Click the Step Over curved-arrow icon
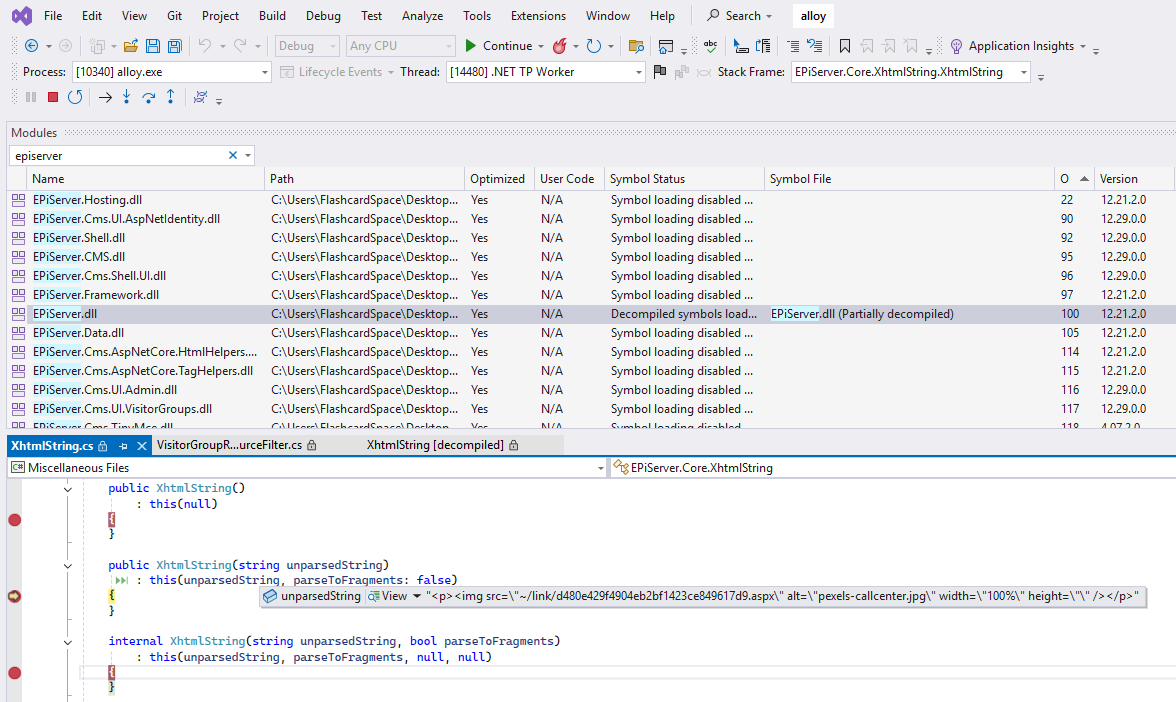The image size is (1176, 702). [148, 97]
